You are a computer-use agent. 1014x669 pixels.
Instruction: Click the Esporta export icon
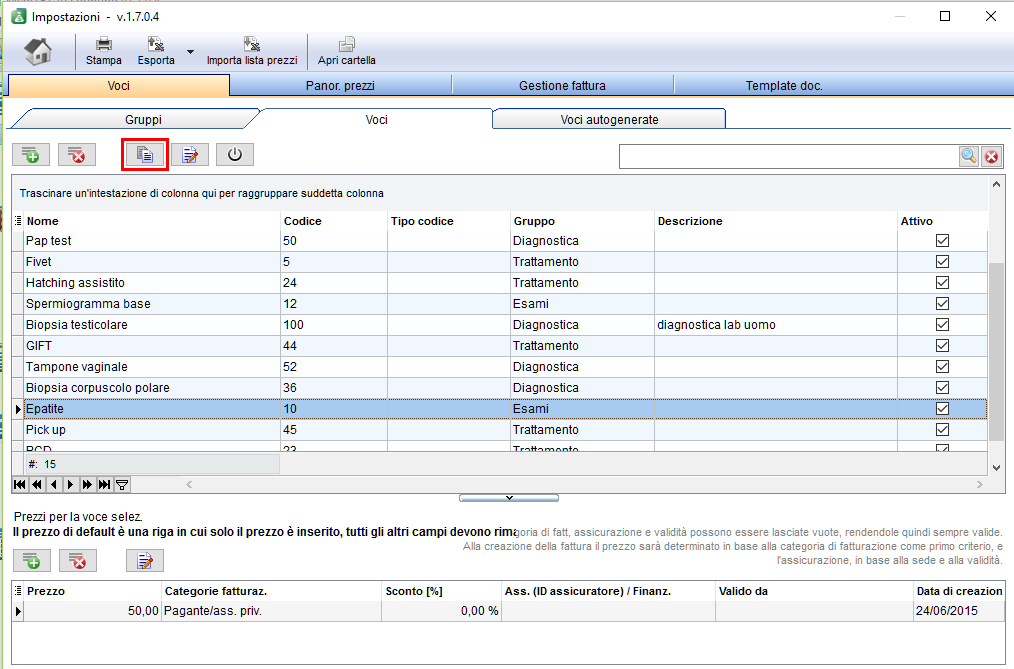(x=156, y=52)
